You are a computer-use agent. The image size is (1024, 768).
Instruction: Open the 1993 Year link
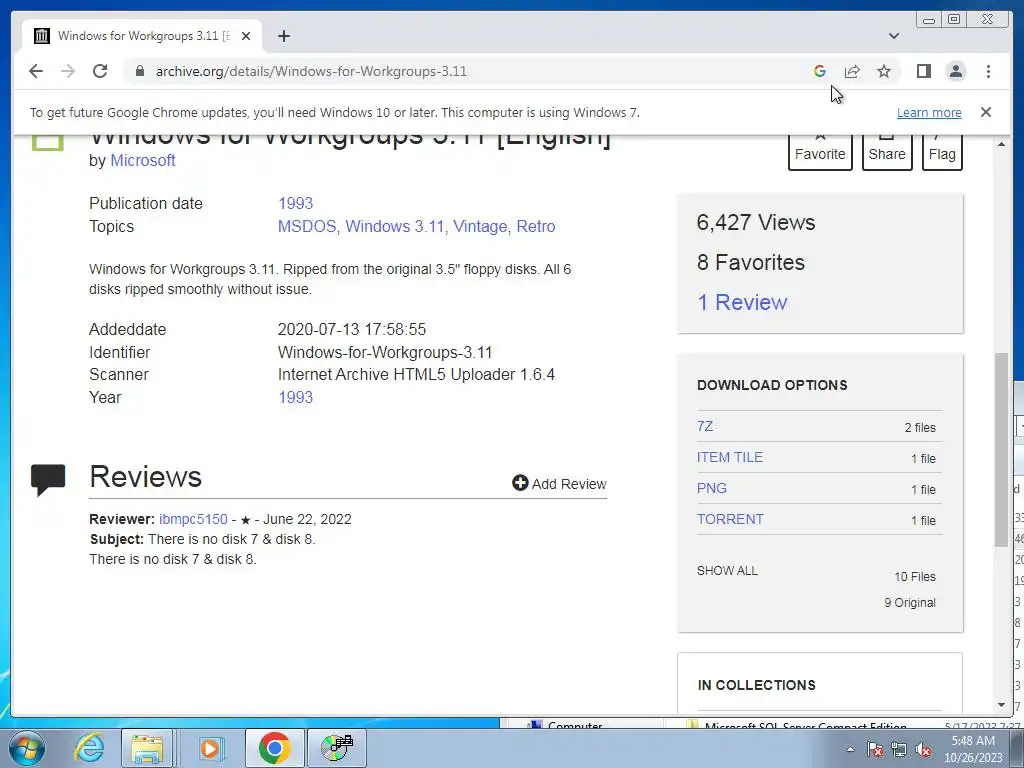[x=295, y=397]
